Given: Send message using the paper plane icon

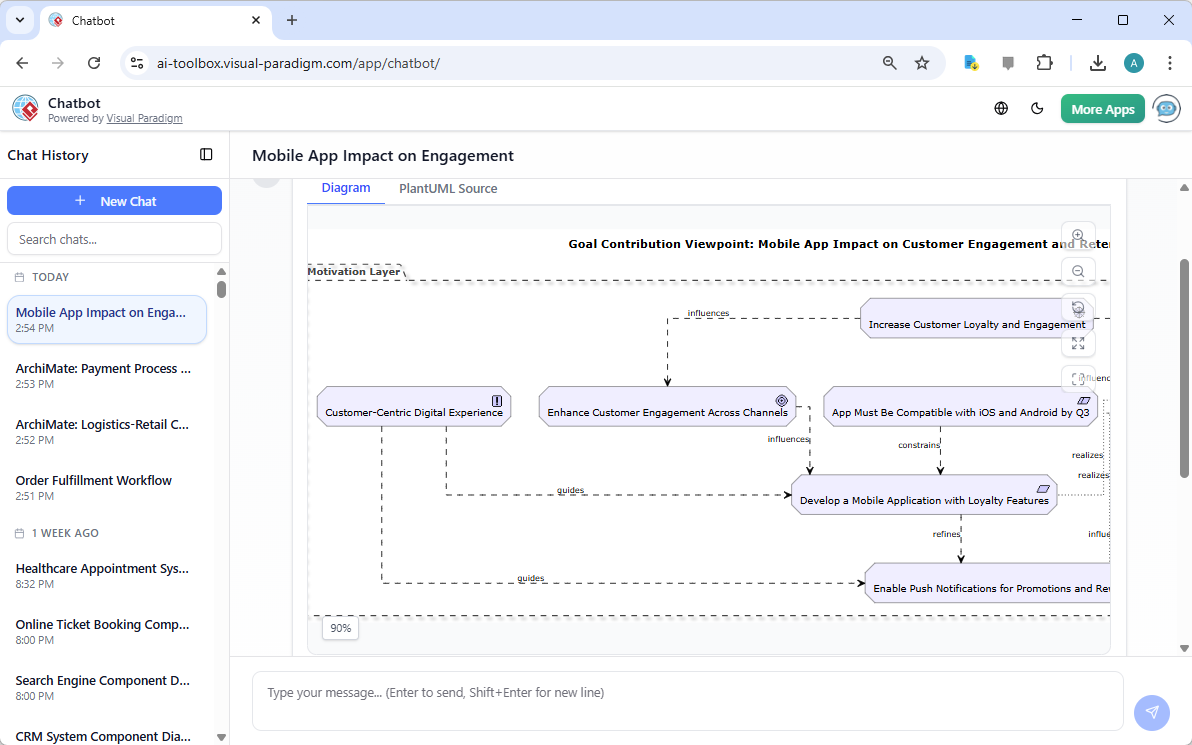Looking at the screenshot, I should click(1151, 712).
